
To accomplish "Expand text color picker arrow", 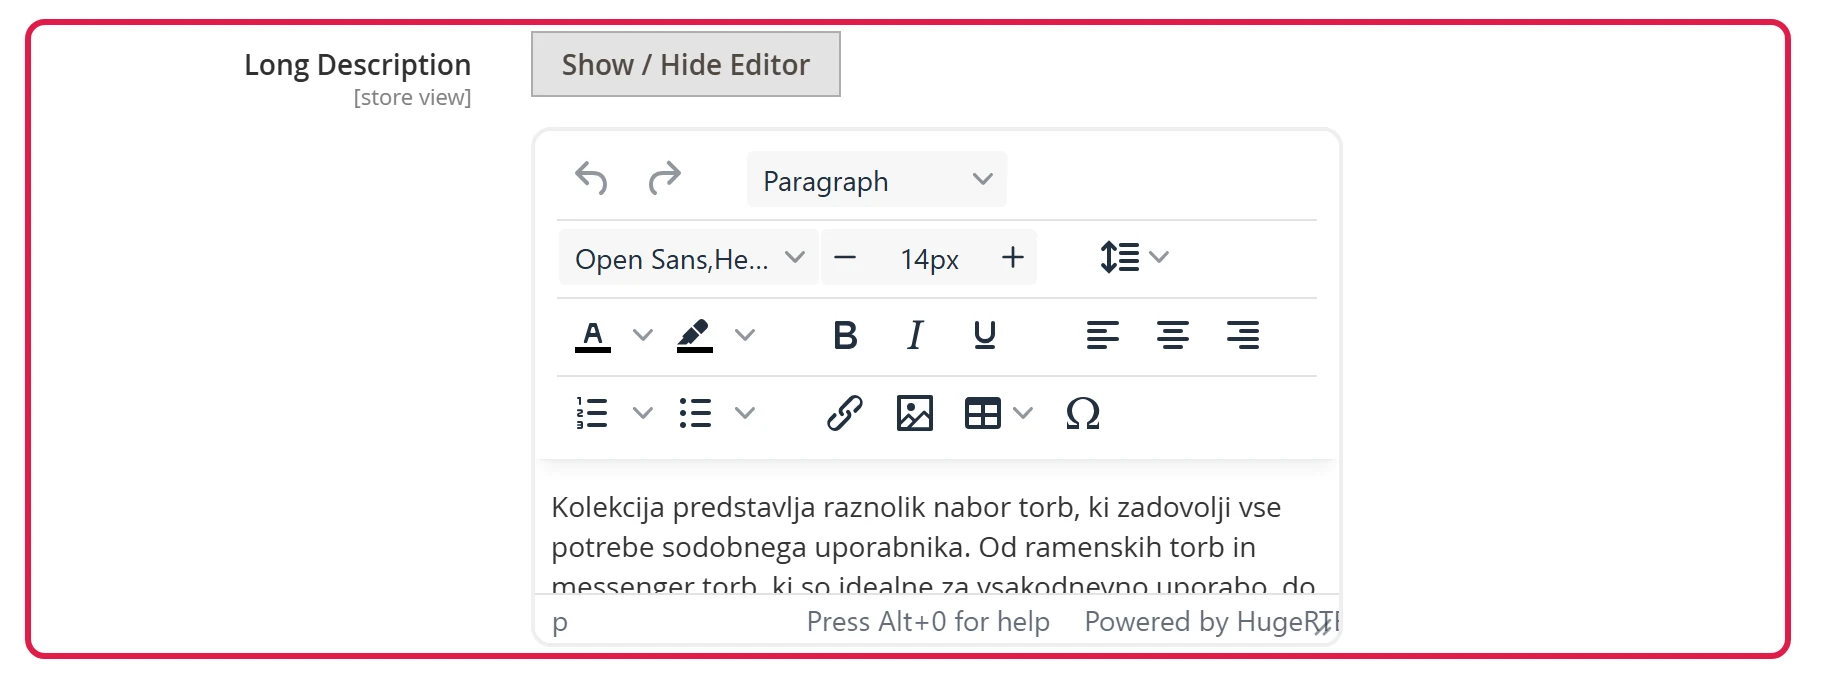I will [x=643, y=335].
